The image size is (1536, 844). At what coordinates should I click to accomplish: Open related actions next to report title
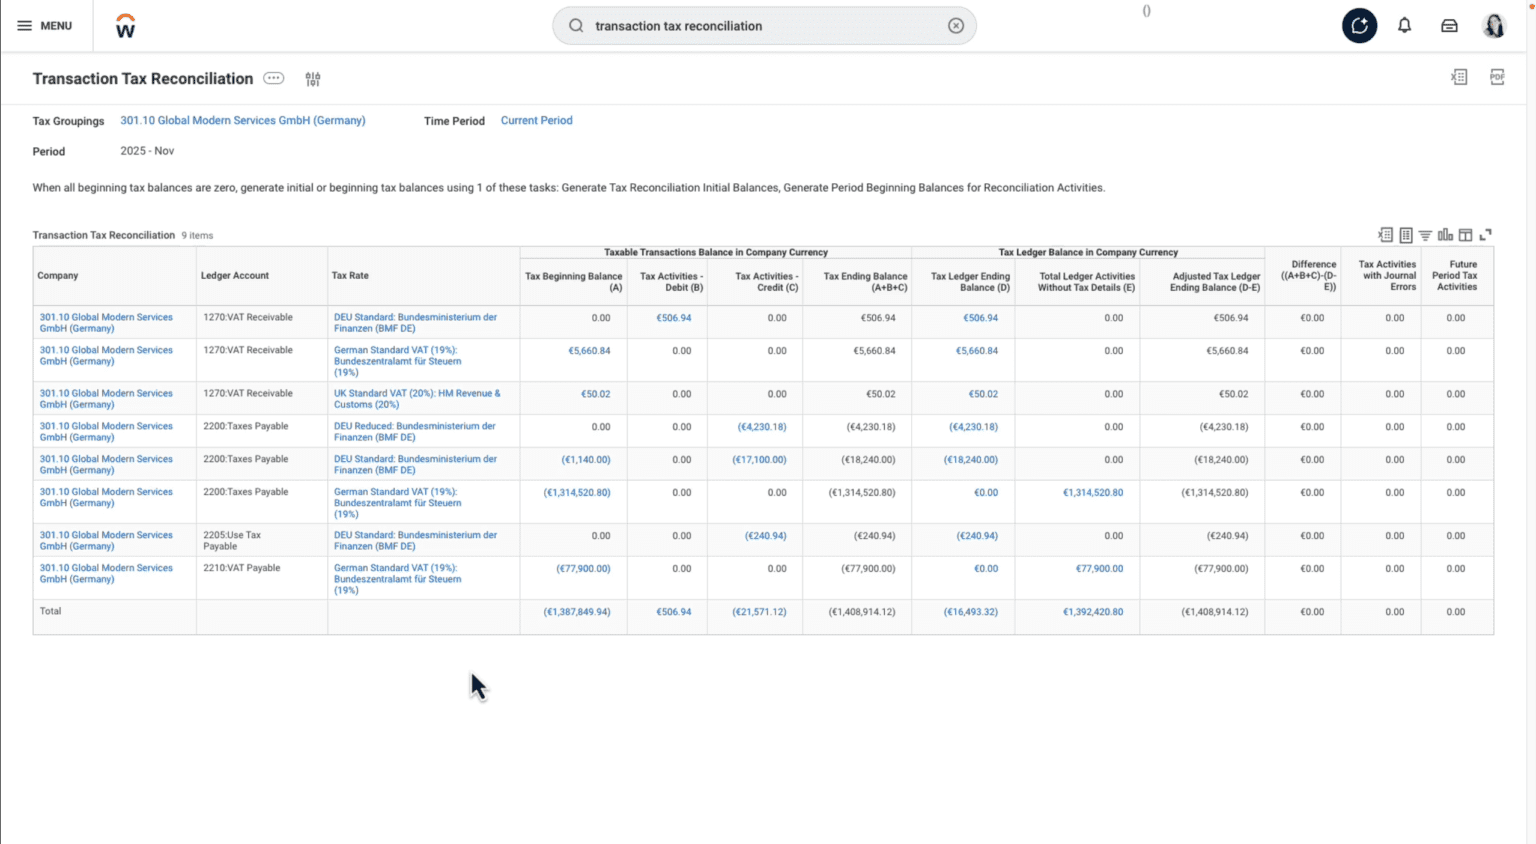click(273, 78)
